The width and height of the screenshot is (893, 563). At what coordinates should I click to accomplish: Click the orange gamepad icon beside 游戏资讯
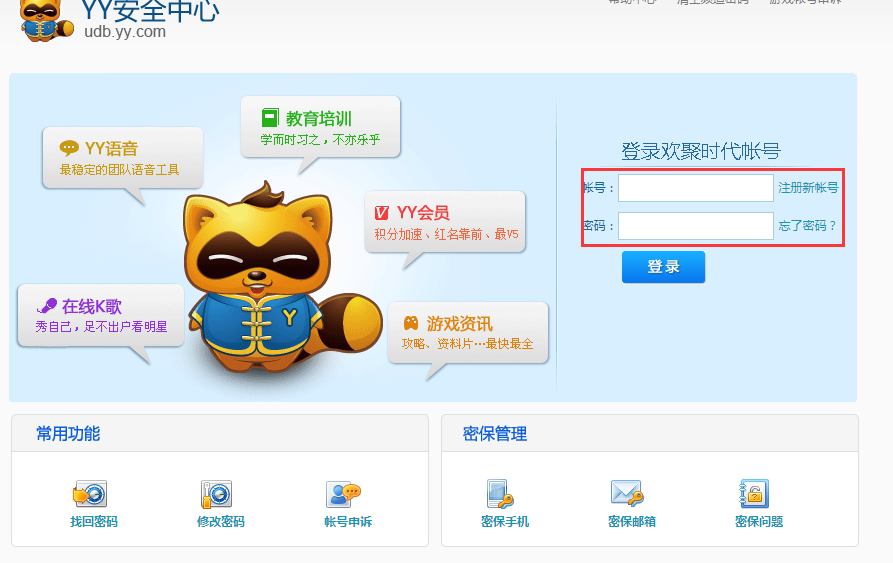[x=411, y=323]
